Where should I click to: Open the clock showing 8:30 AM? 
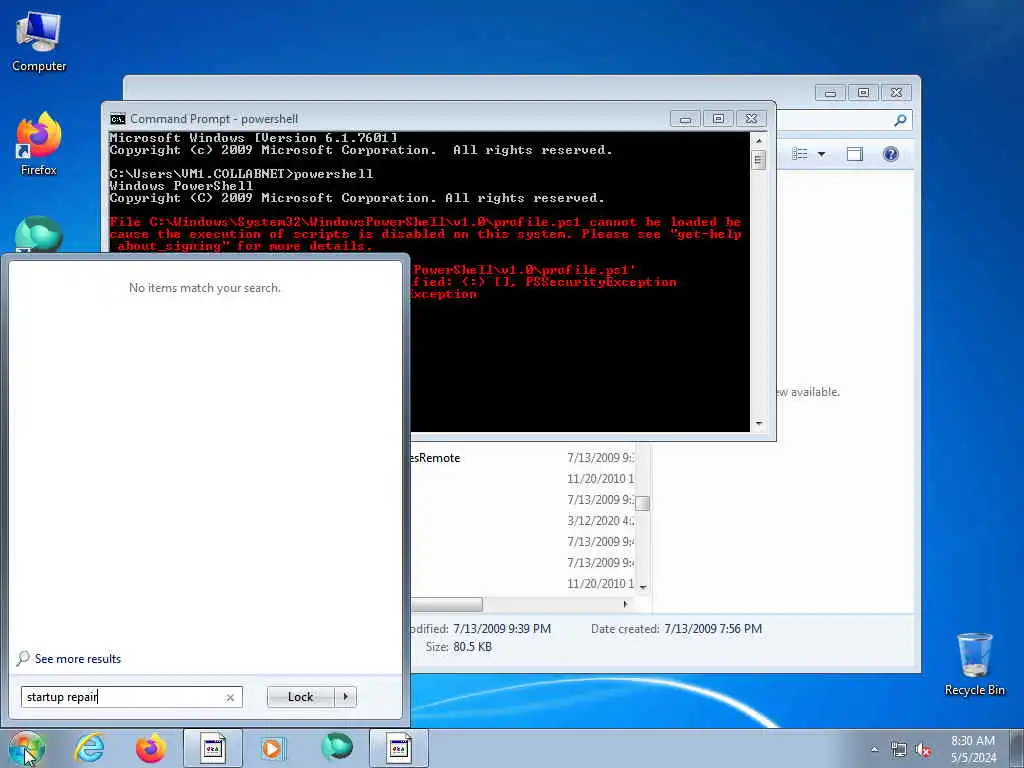pos(973,749)
